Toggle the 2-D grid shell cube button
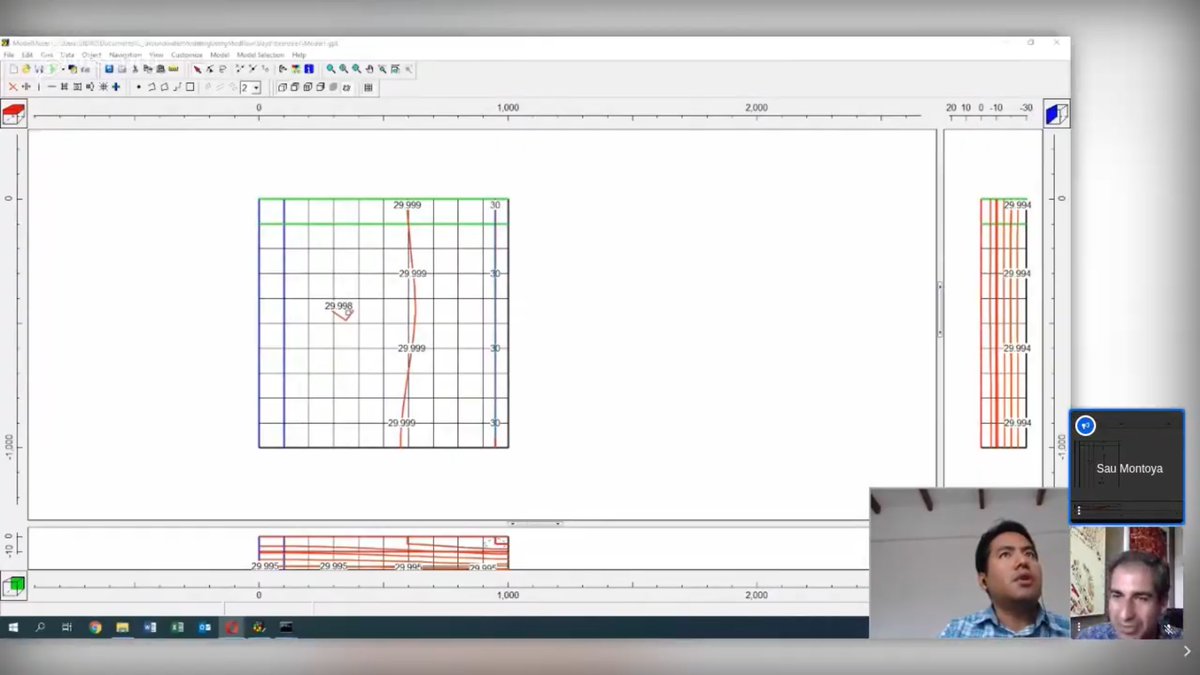The image size is (1200, 675). pyautogui.click(x=281, y=87)
